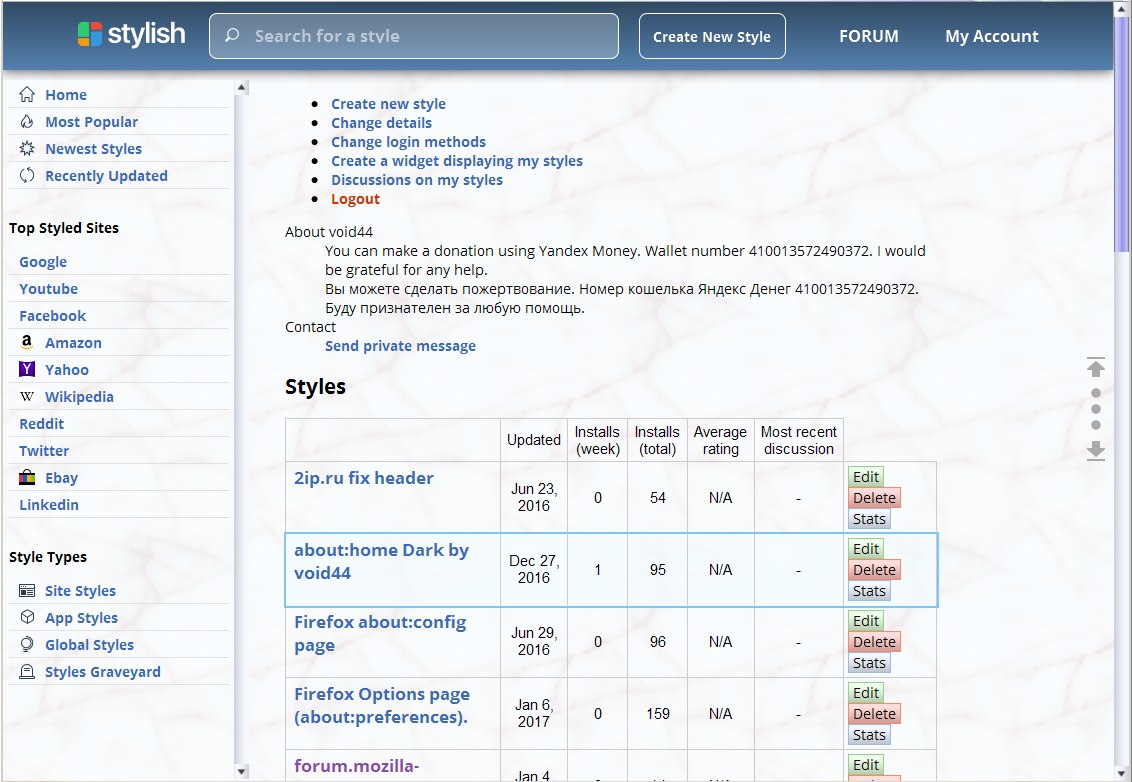The image size is (1132, 782).
Task: Edit about:home Dark by void44
Action: coord(866,549)
